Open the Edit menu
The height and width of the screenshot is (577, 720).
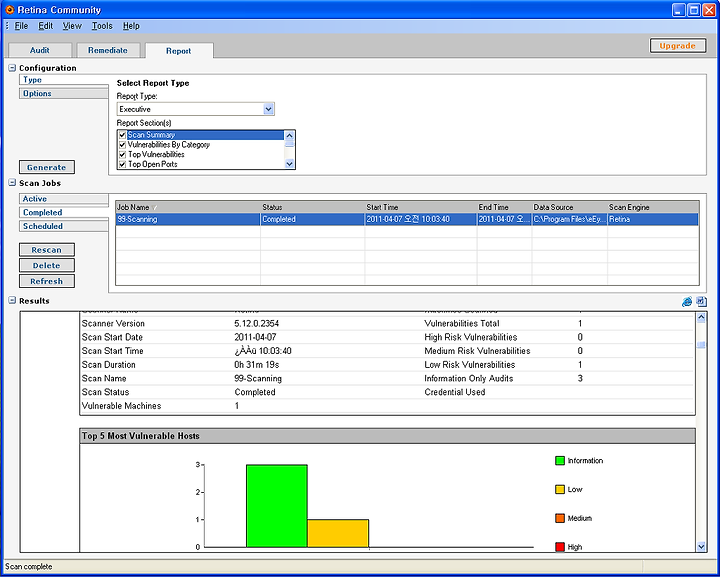click(45, 26)
